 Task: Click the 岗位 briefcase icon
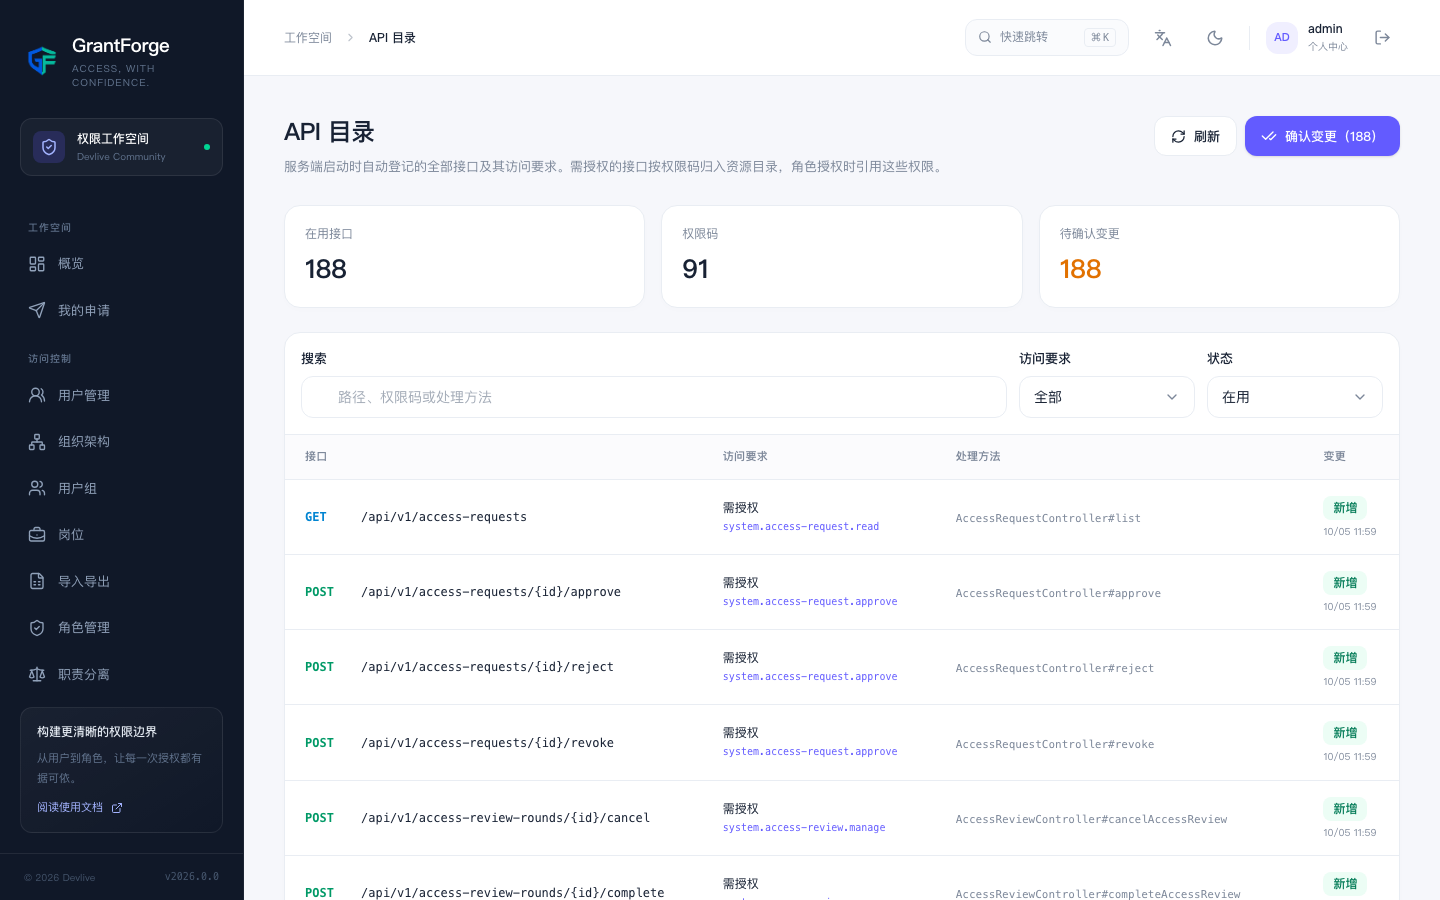point(37,534)
